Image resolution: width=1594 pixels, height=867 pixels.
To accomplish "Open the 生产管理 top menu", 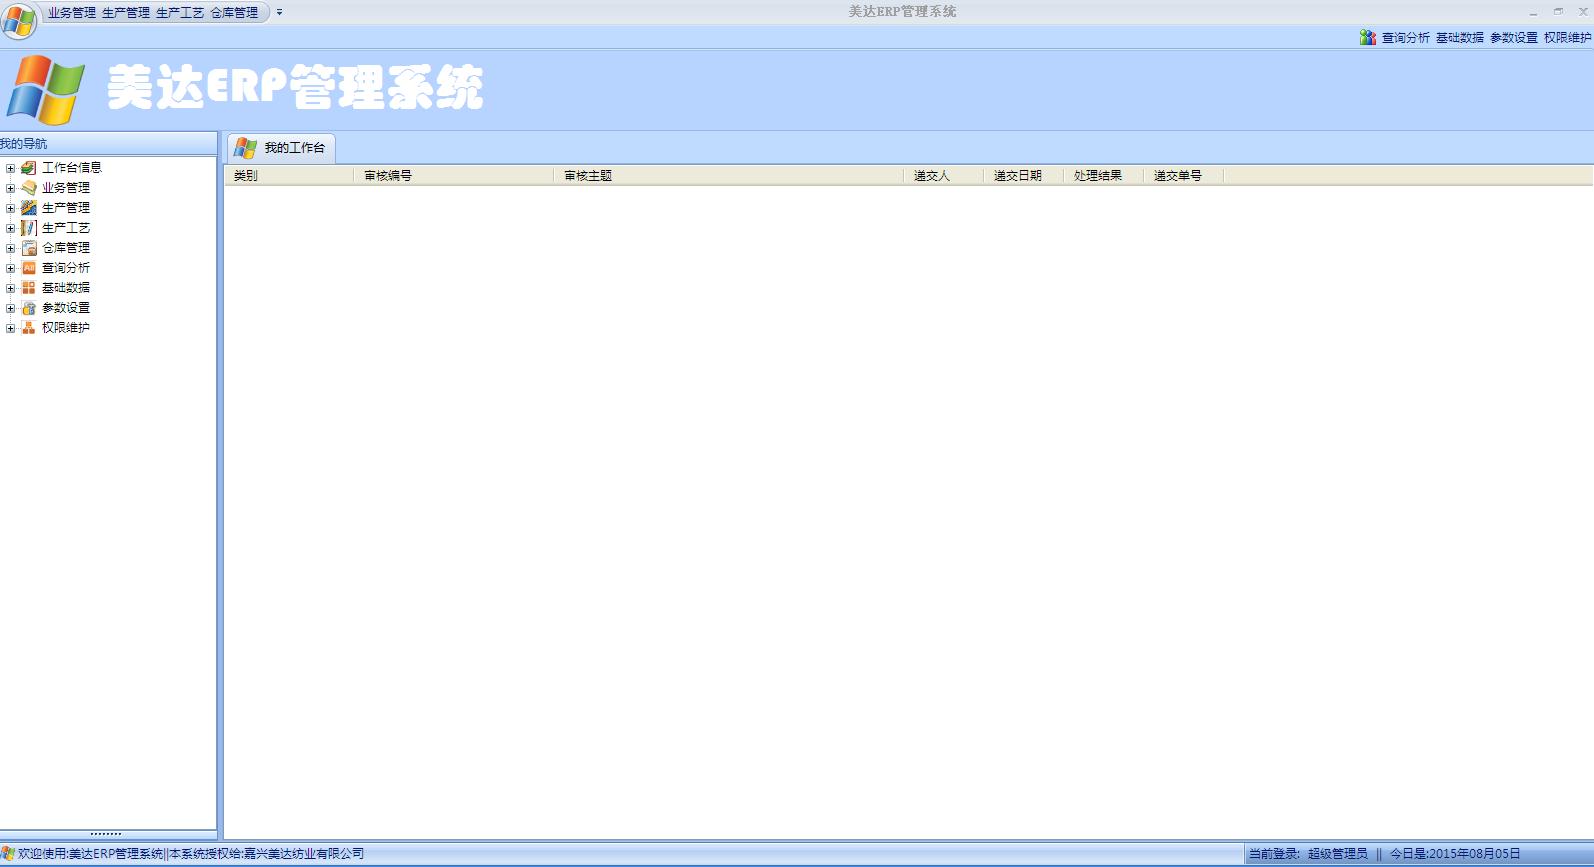I will 126,13.
